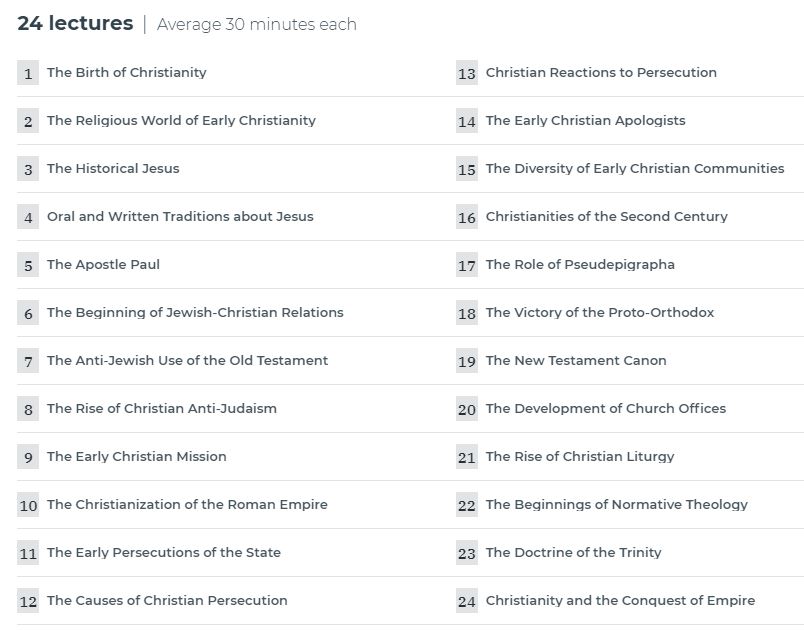
Task: Click the number 16 lecture badge
Action: point(467,217)
